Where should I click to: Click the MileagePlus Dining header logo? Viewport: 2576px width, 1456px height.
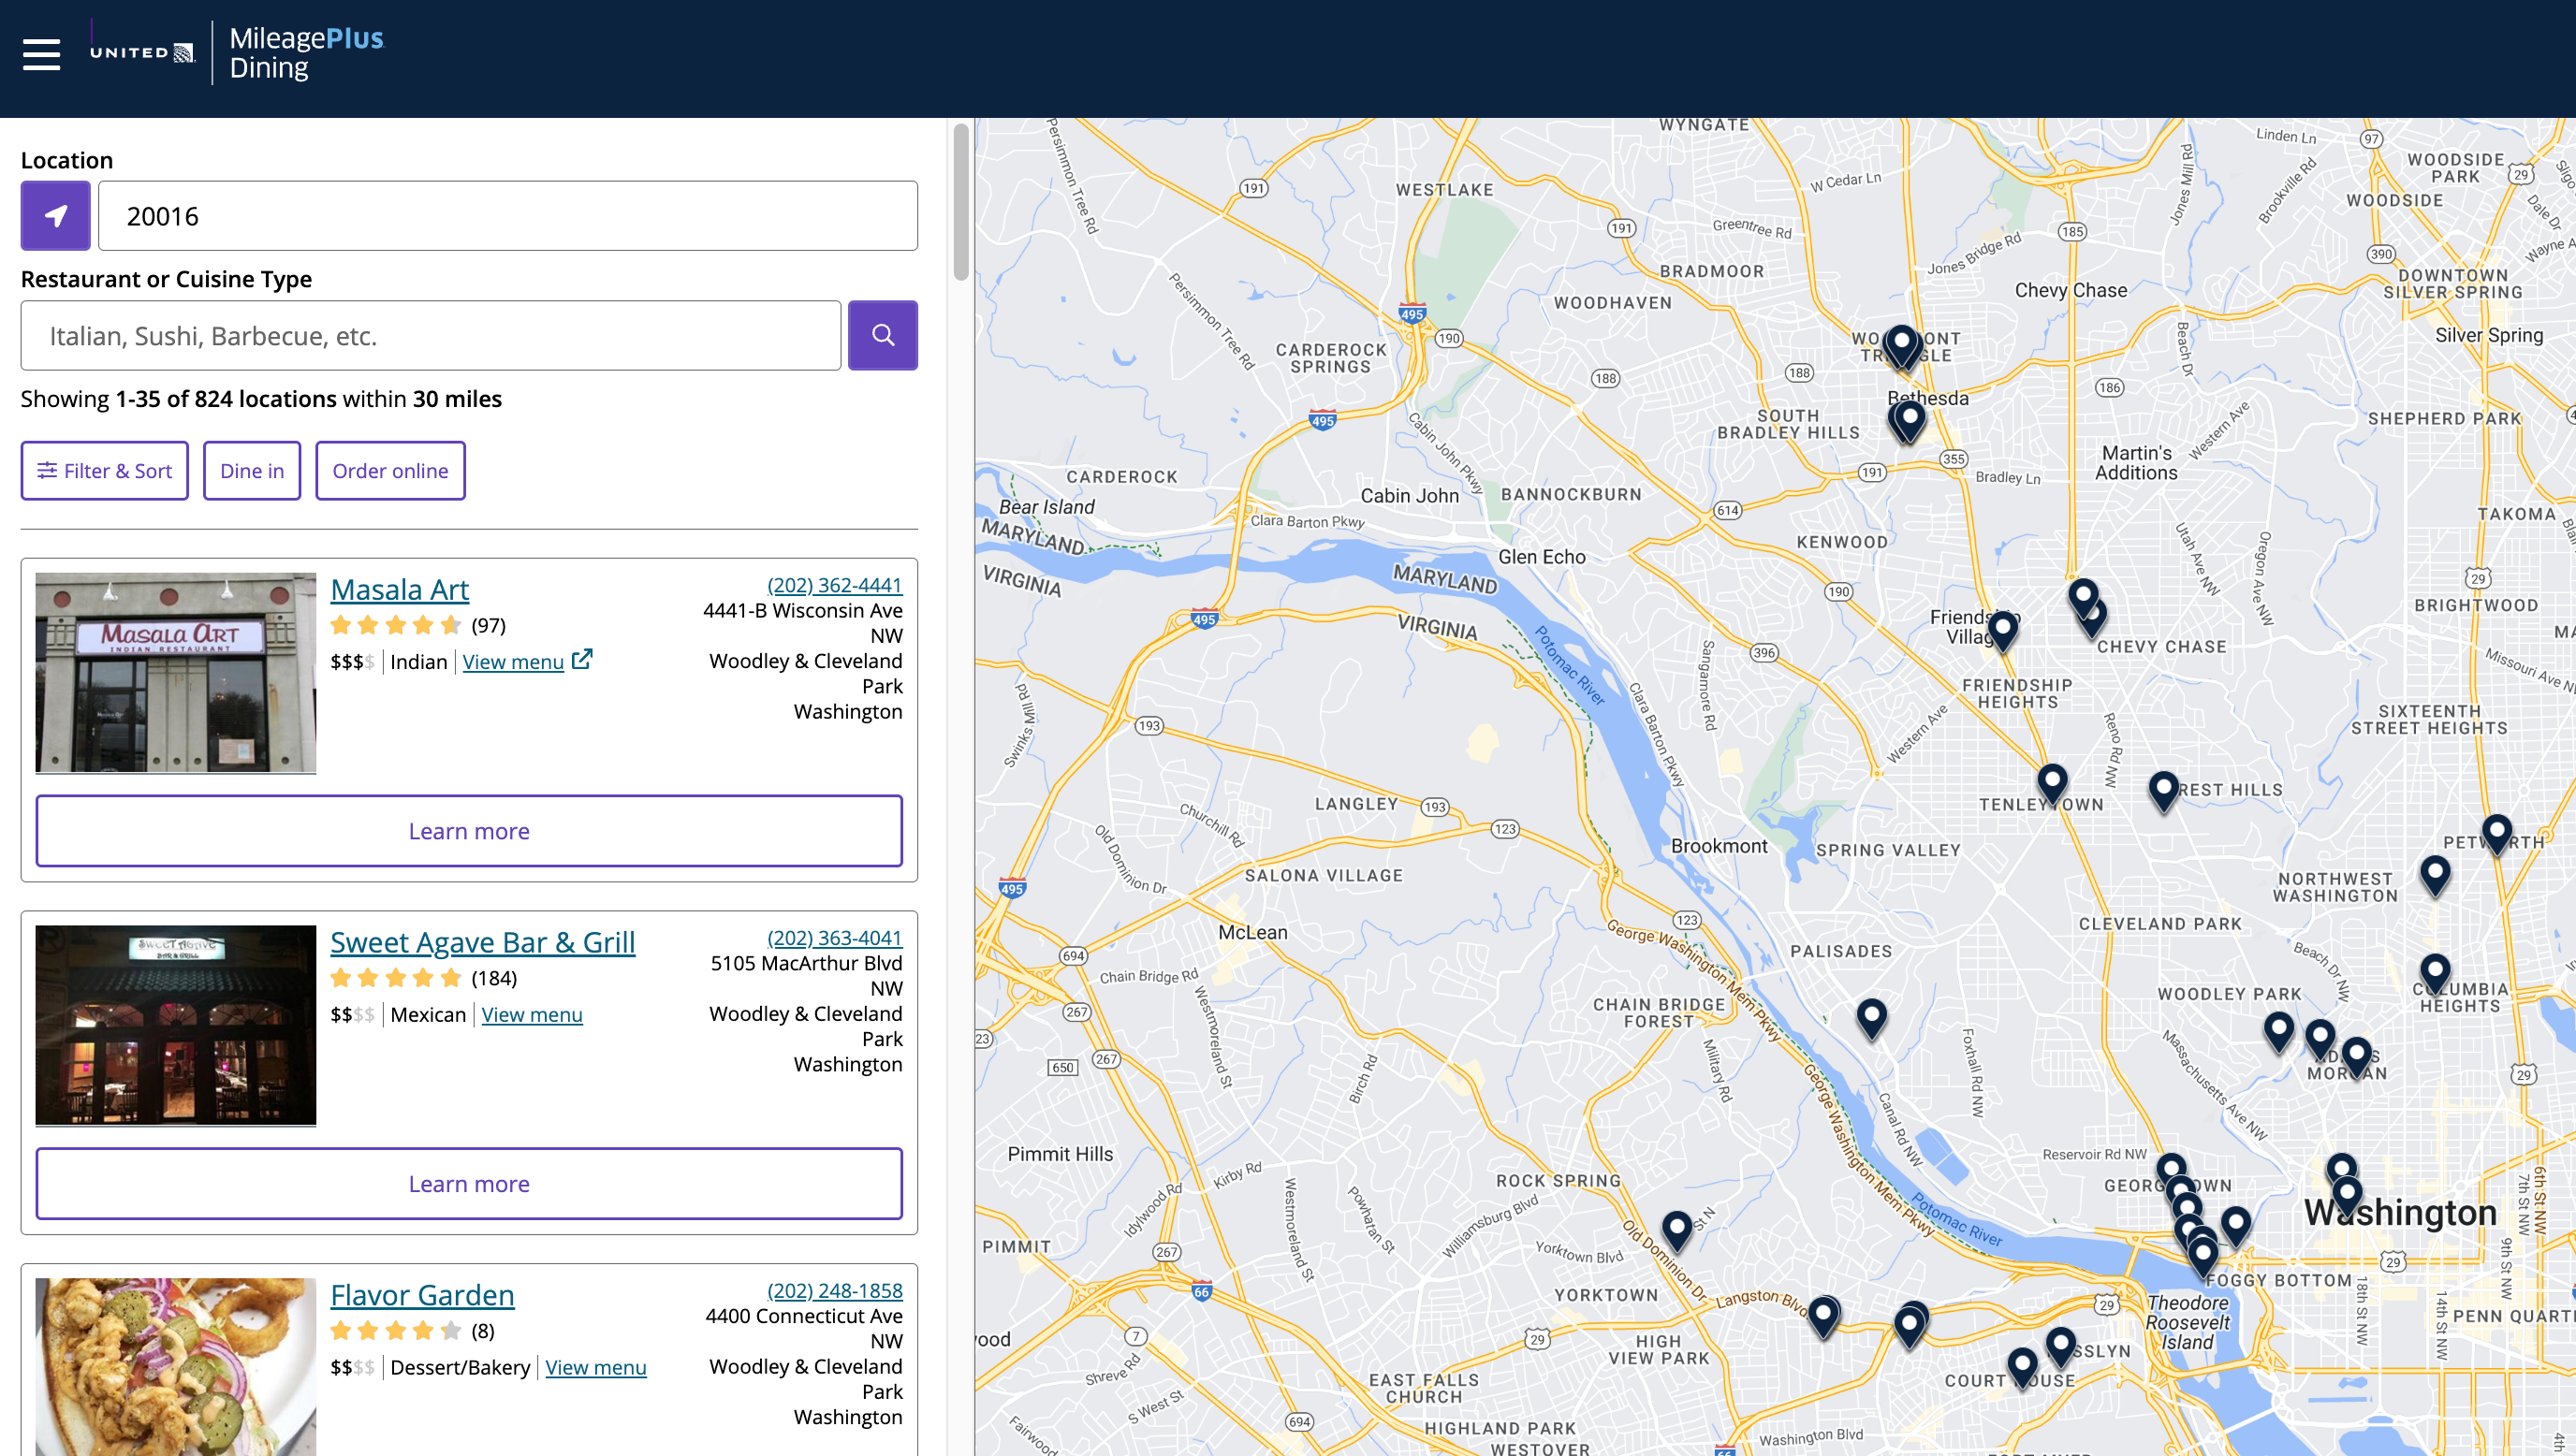click(306, 52)
